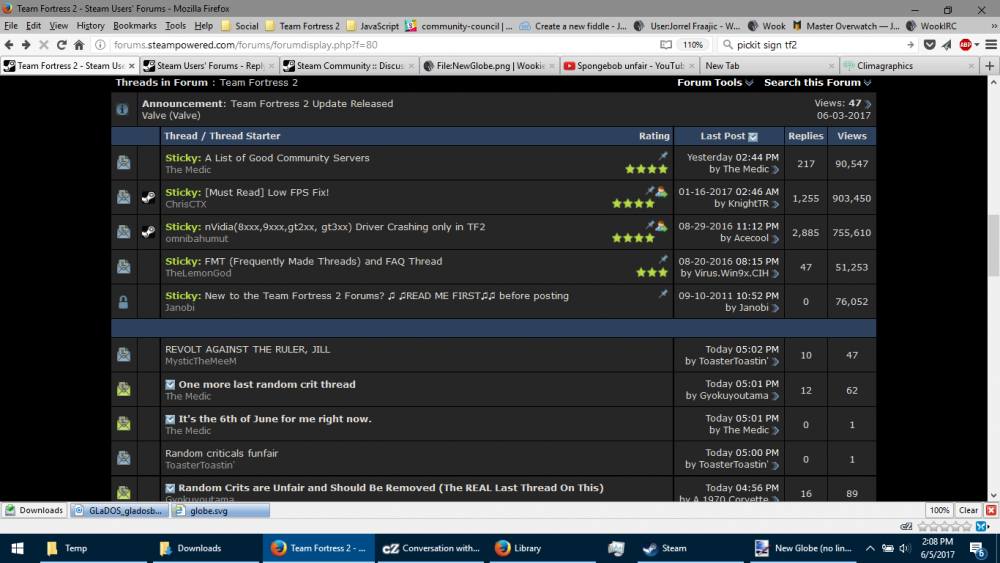Viewport: 1000px width, 563px height.
Task: Toggle Reader View icon in address bar
Action: pos(666,45)
